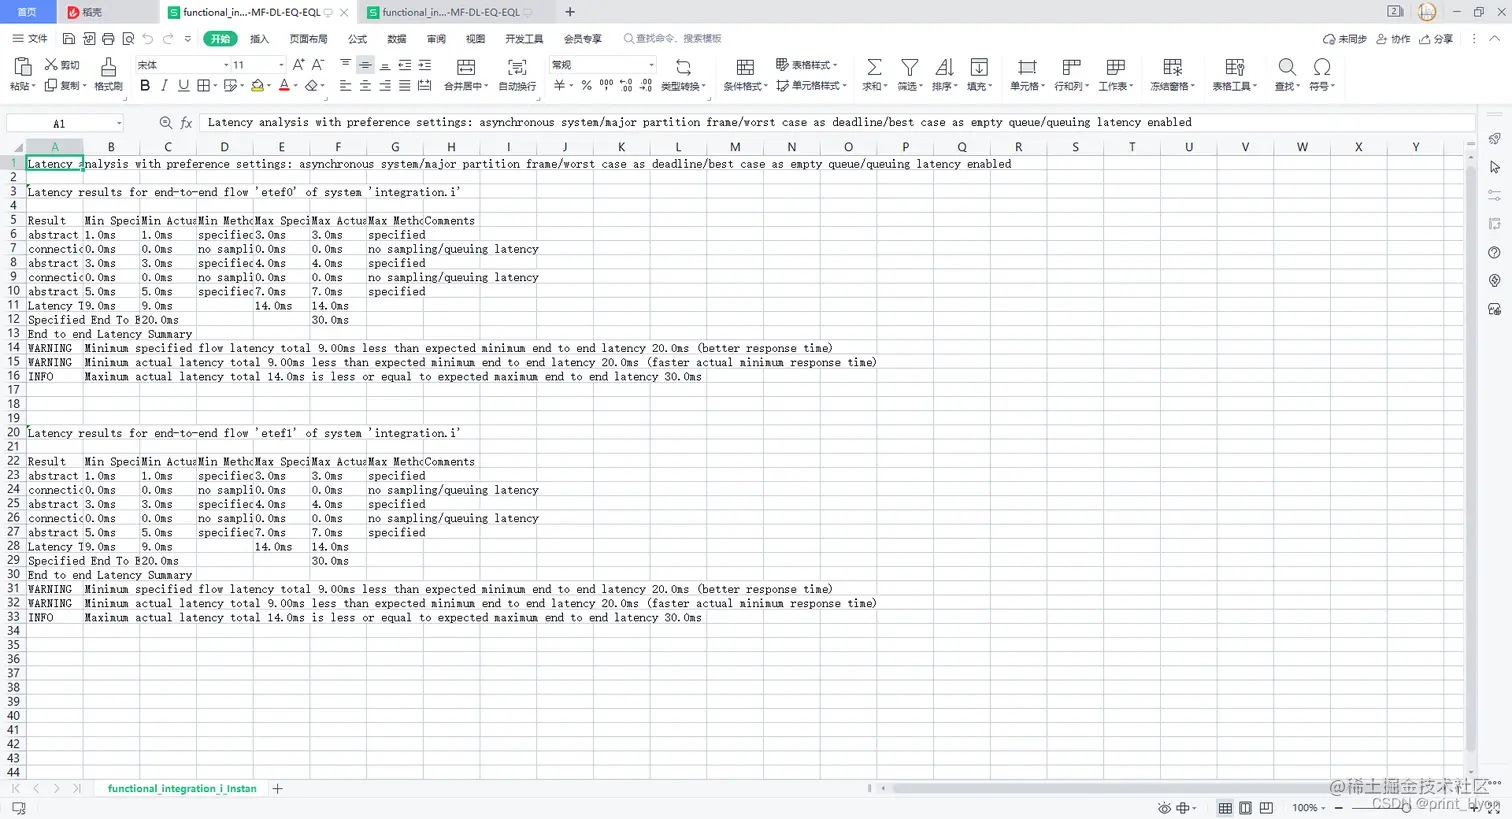Toggle Bold formatting

[145, 86]
